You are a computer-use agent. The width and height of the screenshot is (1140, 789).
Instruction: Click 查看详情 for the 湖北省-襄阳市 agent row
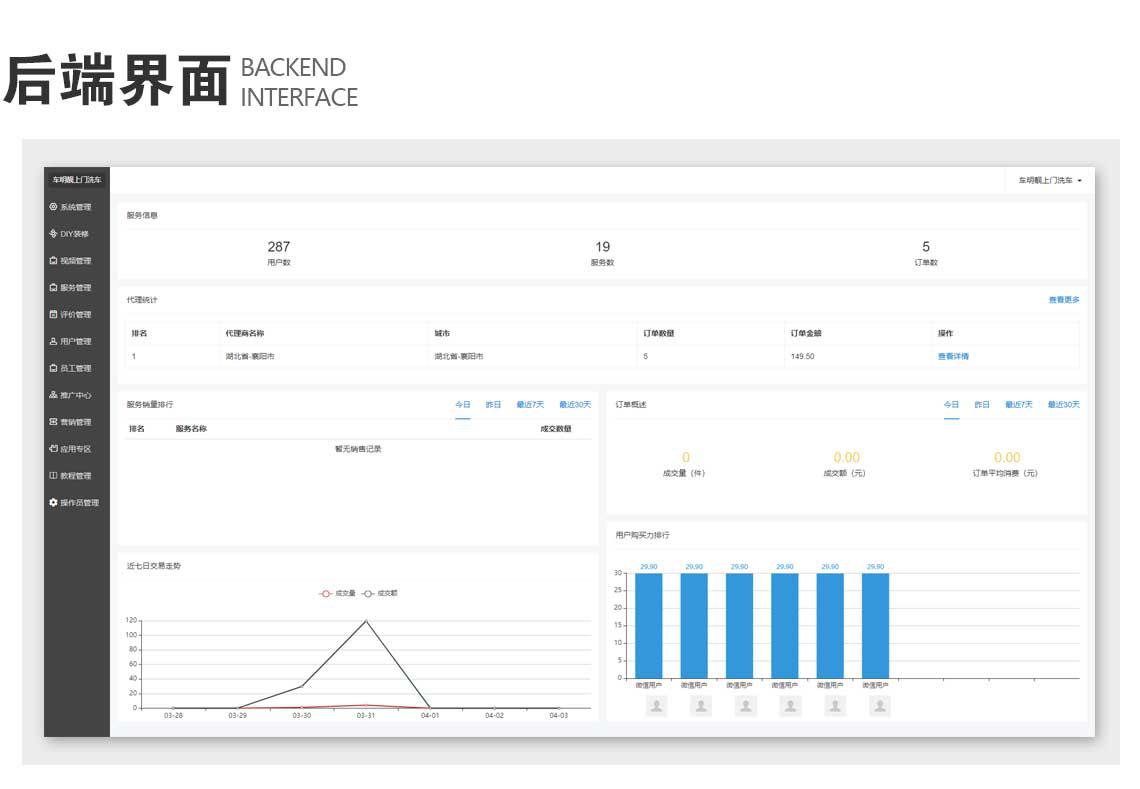(952, 356)
